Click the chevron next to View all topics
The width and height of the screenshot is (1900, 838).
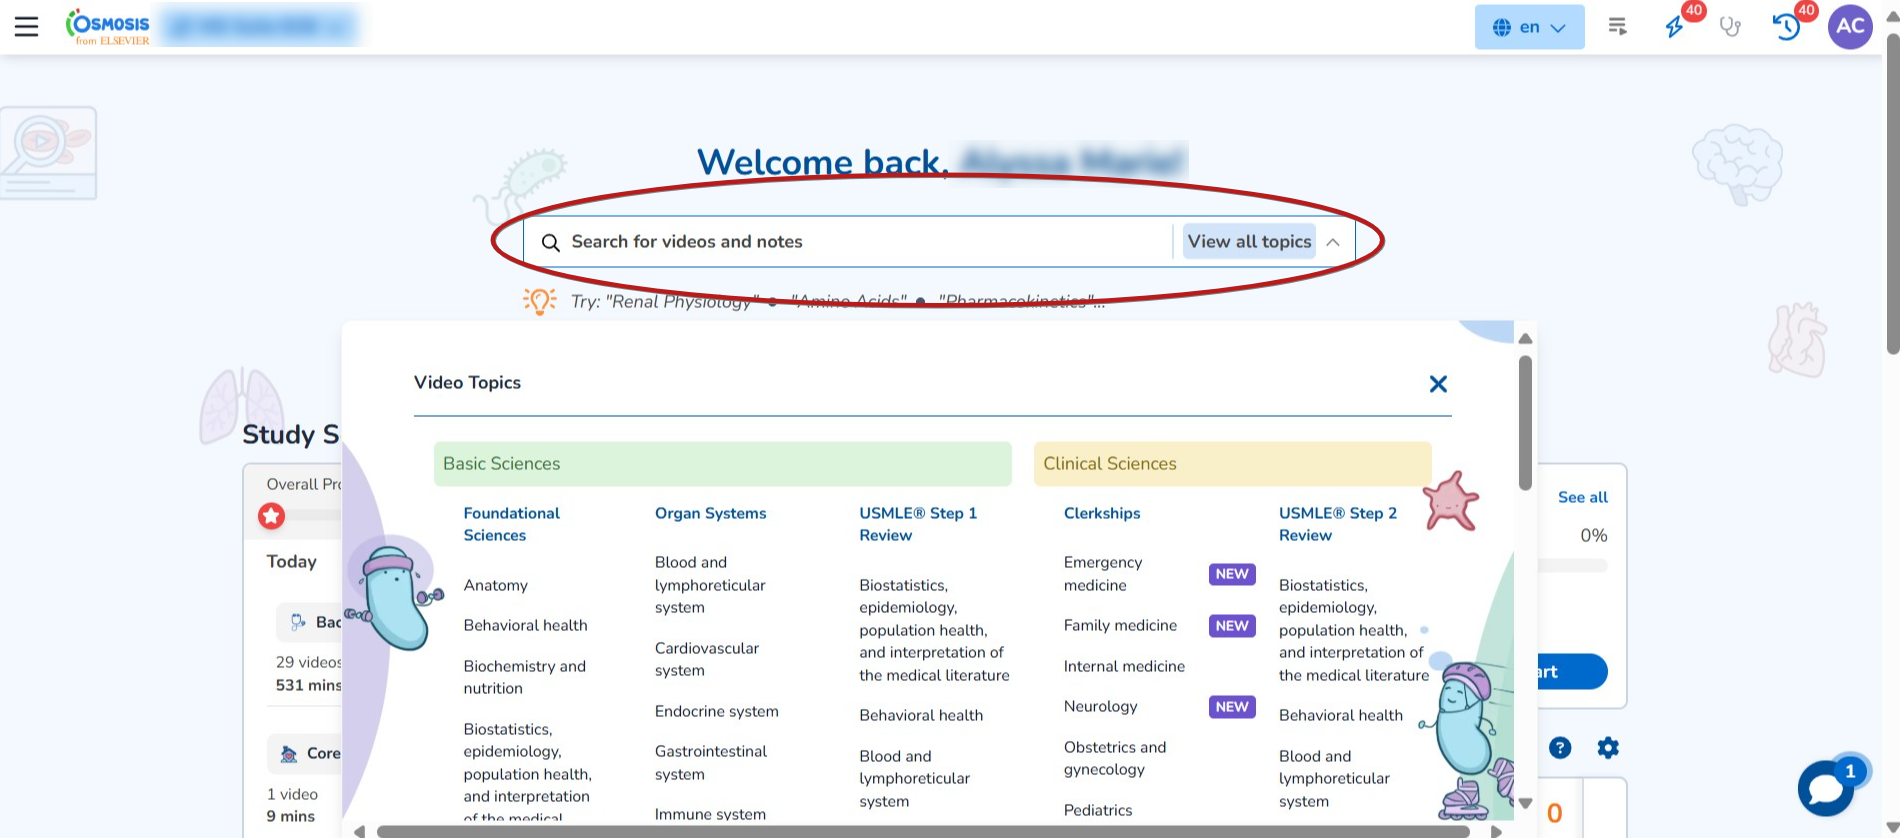pyautogui.click(x=1333, y=242)
